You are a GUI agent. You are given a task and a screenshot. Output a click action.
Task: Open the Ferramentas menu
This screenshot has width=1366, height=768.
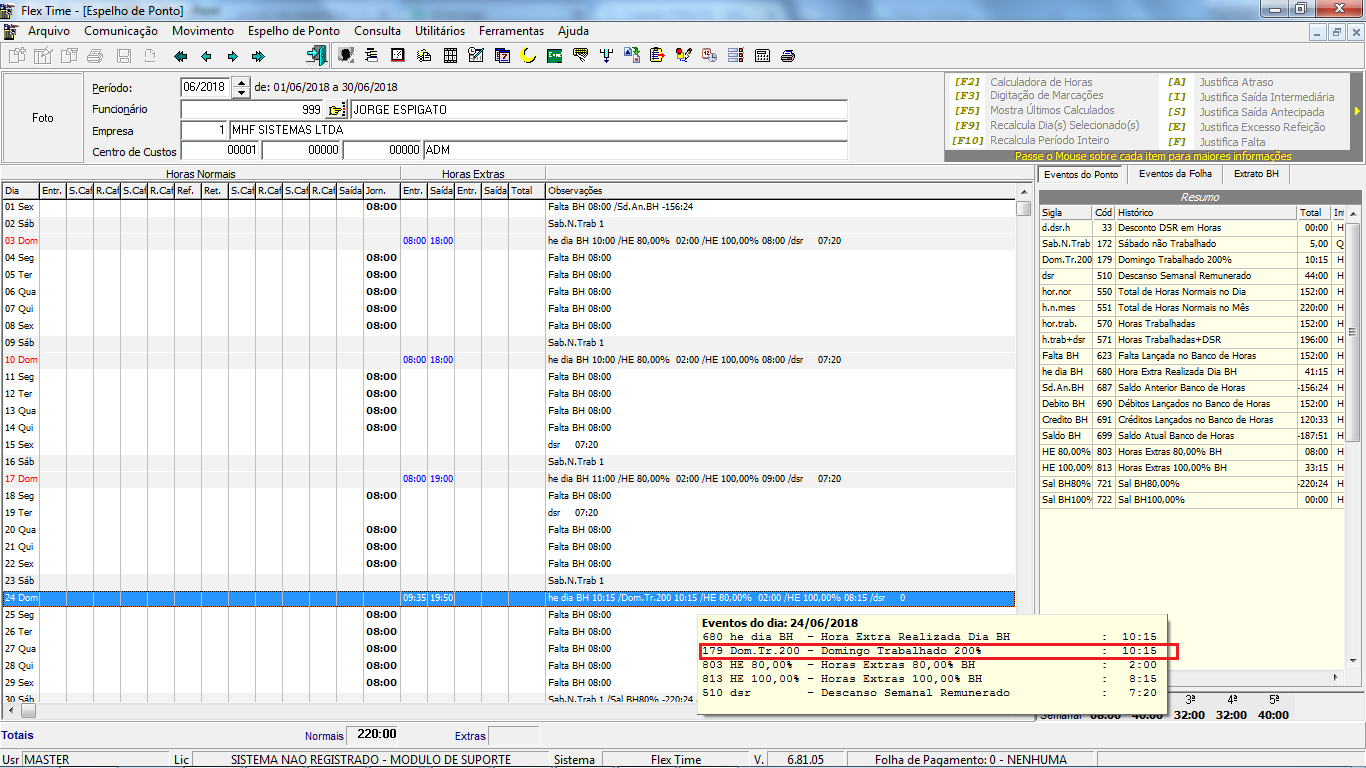[x=511, y=31]
